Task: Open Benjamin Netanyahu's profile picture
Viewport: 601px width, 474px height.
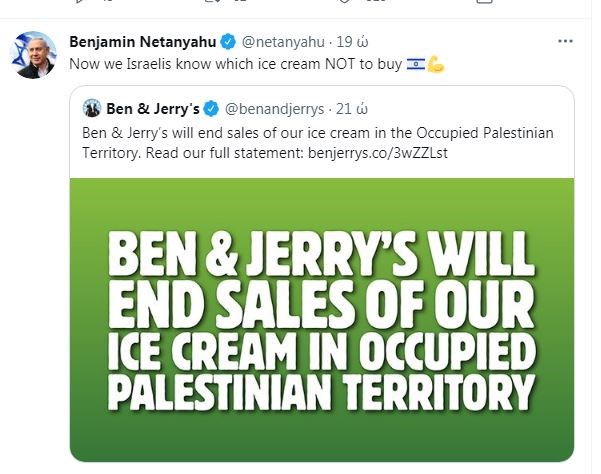Action: tap(34, 54)
